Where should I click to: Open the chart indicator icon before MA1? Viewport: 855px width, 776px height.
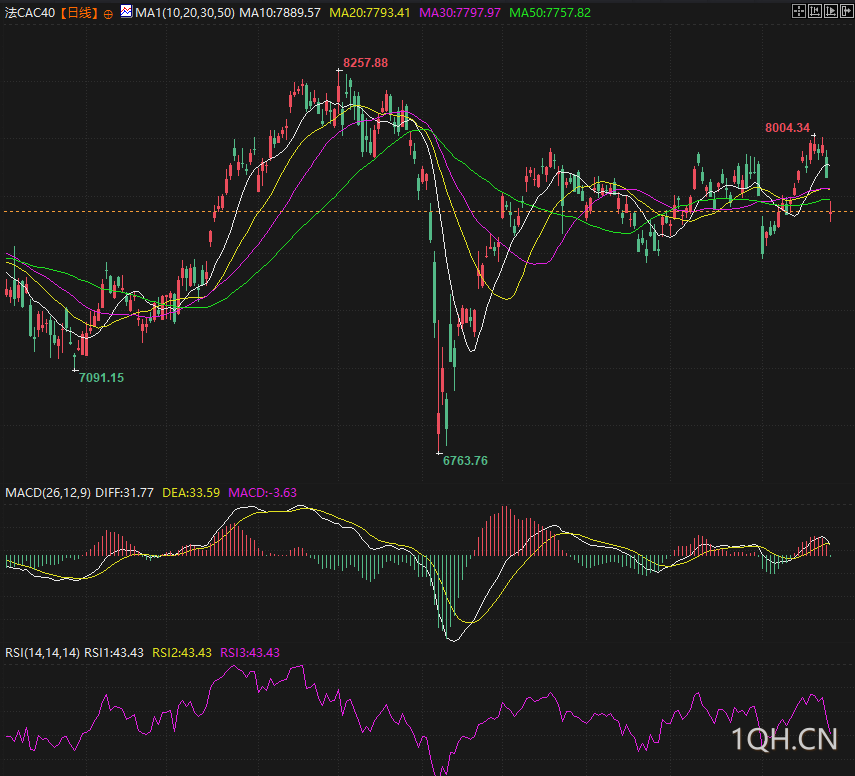pyautogui.click(x=125, y=13)
